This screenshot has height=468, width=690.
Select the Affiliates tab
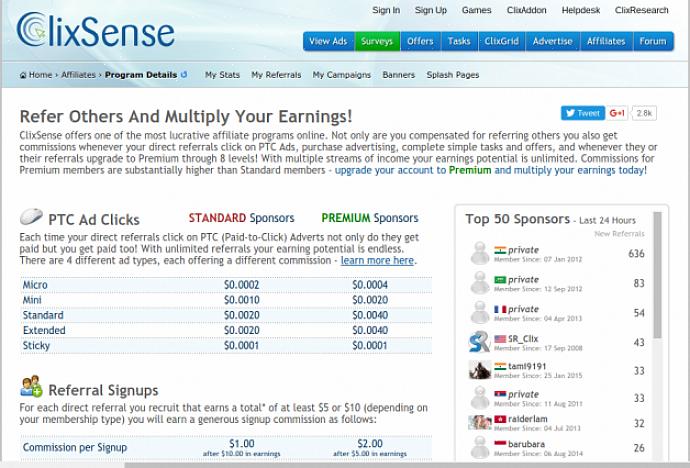[606, 41]
